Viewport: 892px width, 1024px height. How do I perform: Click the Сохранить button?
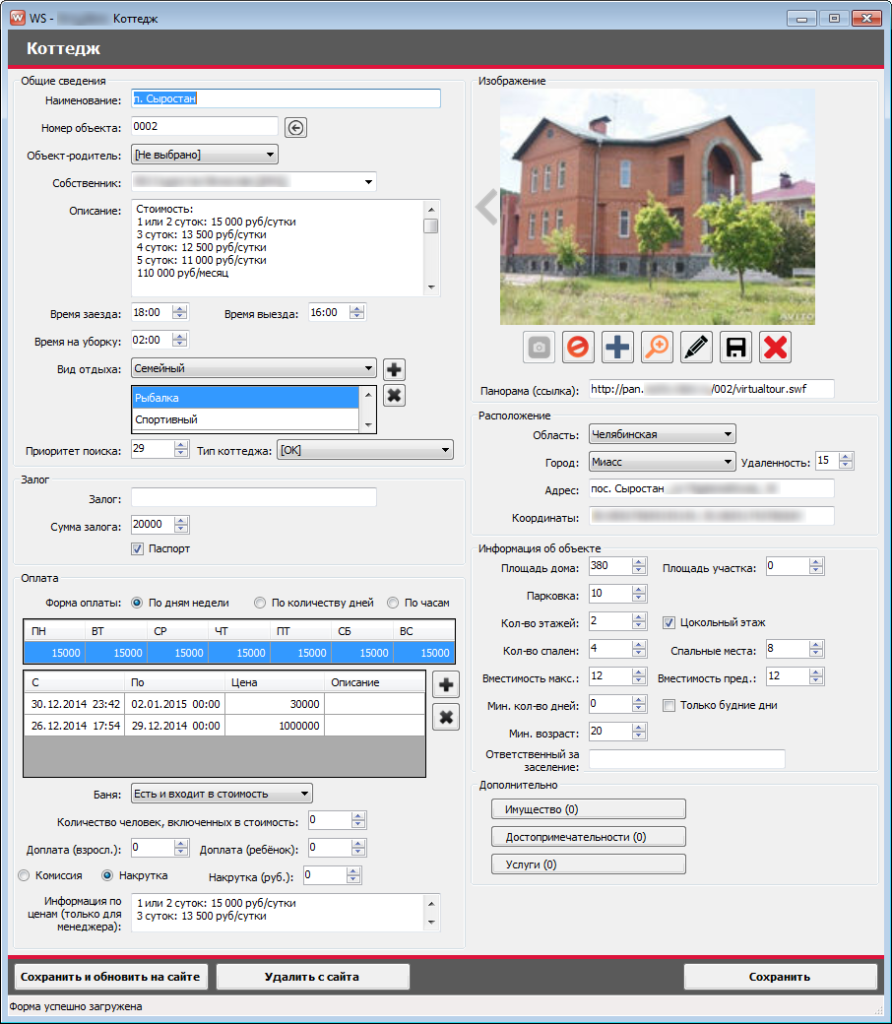point(779,977)
